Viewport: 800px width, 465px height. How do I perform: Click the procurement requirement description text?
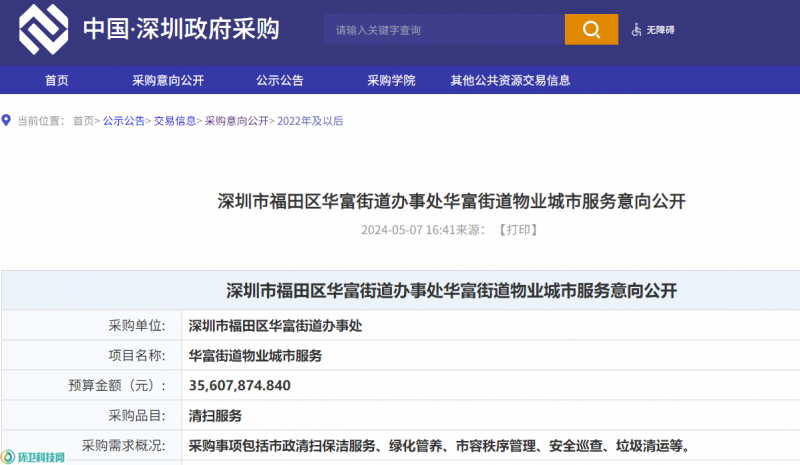point(440,446)
